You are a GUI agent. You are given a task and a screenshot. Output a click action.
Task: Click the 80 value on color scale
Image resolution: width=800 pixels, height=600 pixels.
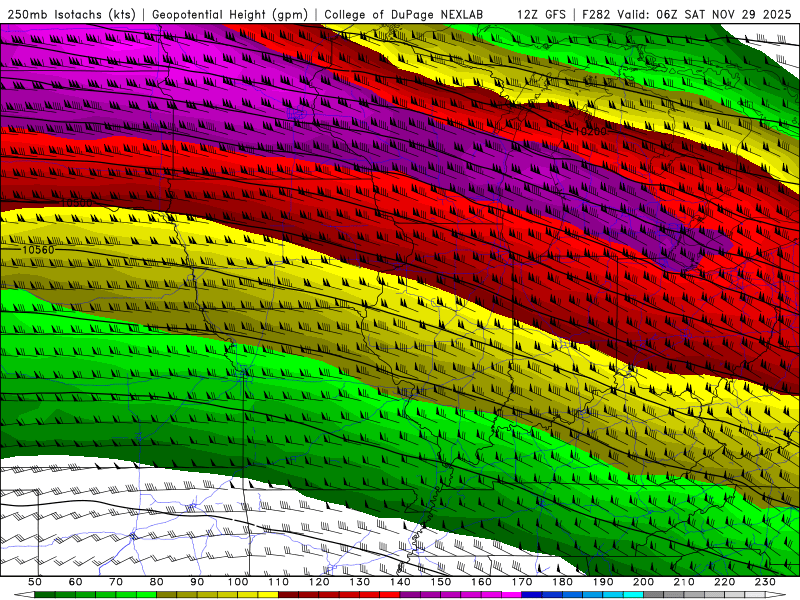click(157, 582)
